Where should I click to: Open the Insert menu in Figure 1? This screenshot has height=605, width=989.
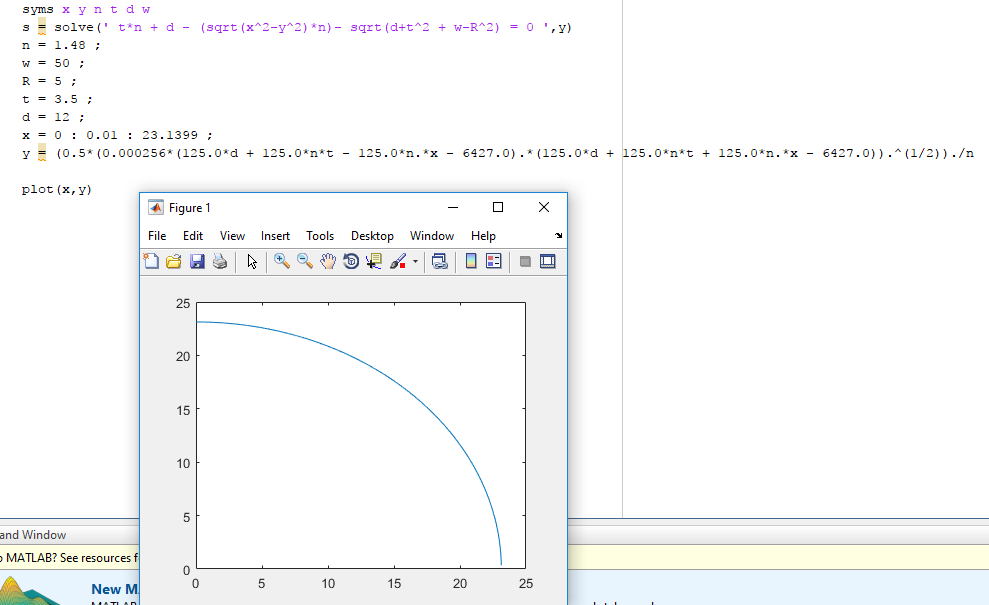(x=275, y=236)
